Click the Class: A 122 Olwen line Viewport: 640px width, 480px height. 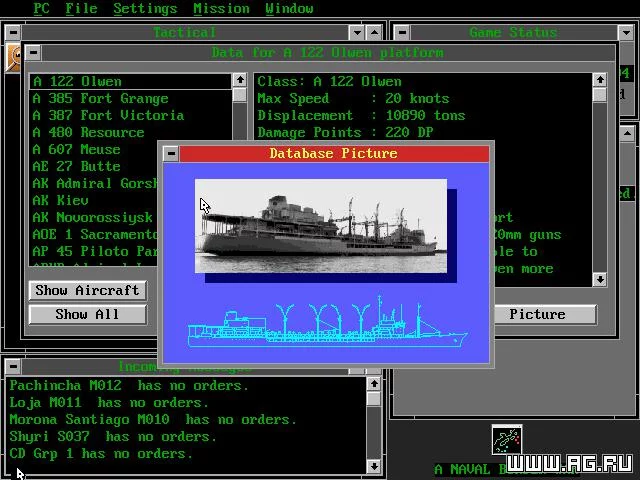(x=329, y=81)
